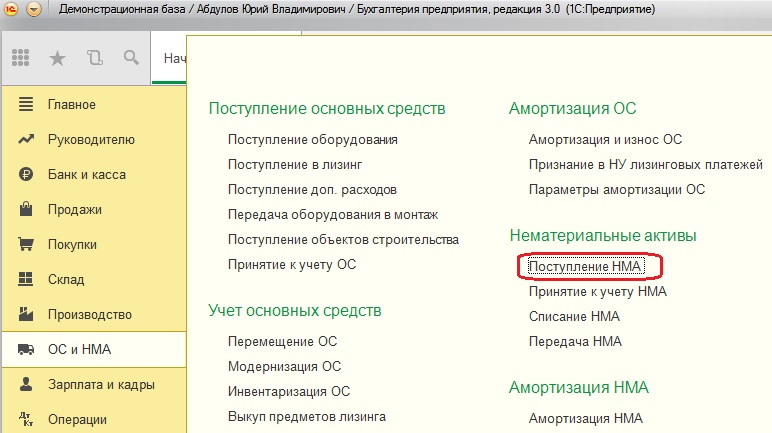Open Поступление объектов строительства

point(343,239)
